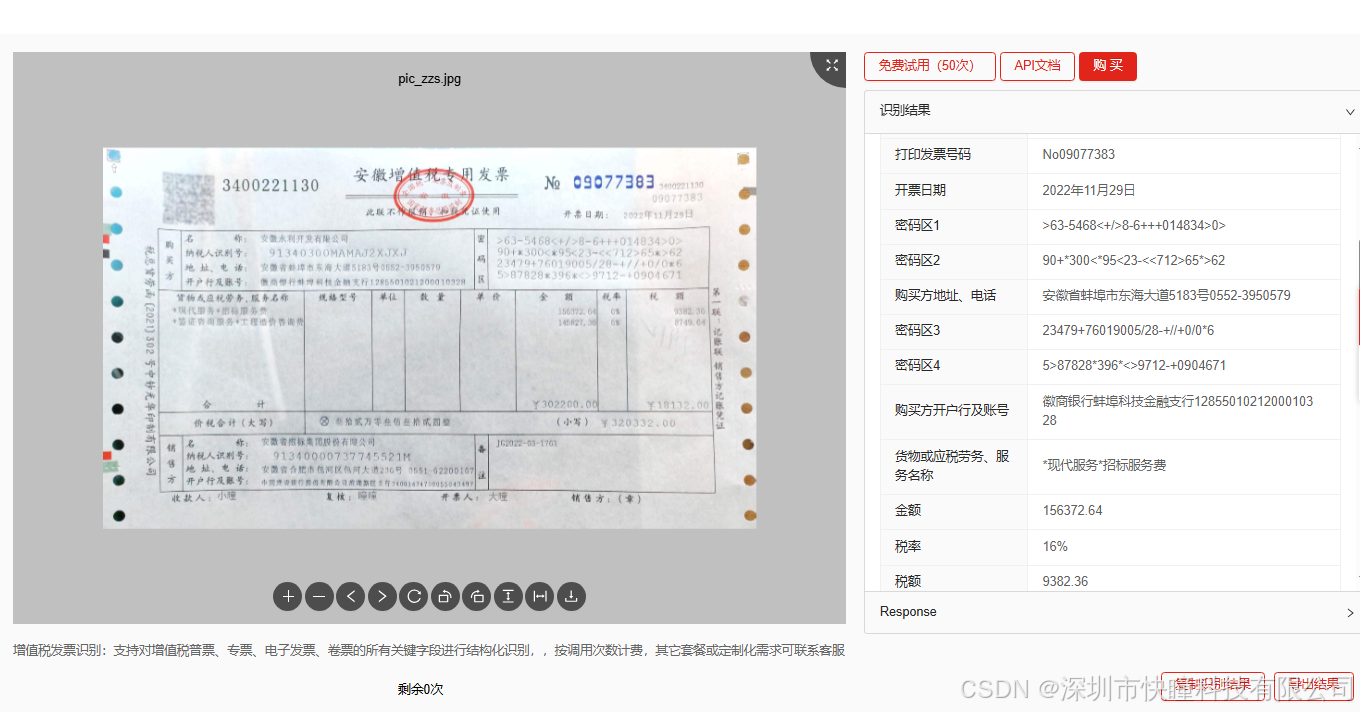The image size is (1360, 712).
Task: Go to previous image with left arrow
Action: (351, 597)
